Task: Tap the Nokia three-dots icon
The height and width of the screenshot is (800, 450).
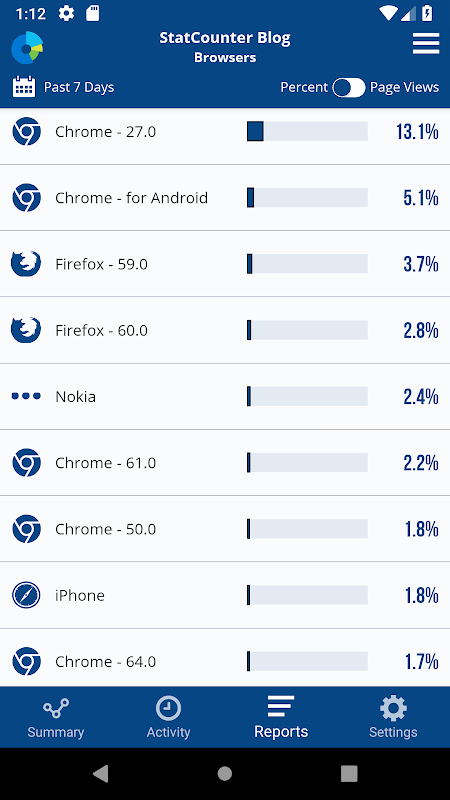Action: coord(26,396)
